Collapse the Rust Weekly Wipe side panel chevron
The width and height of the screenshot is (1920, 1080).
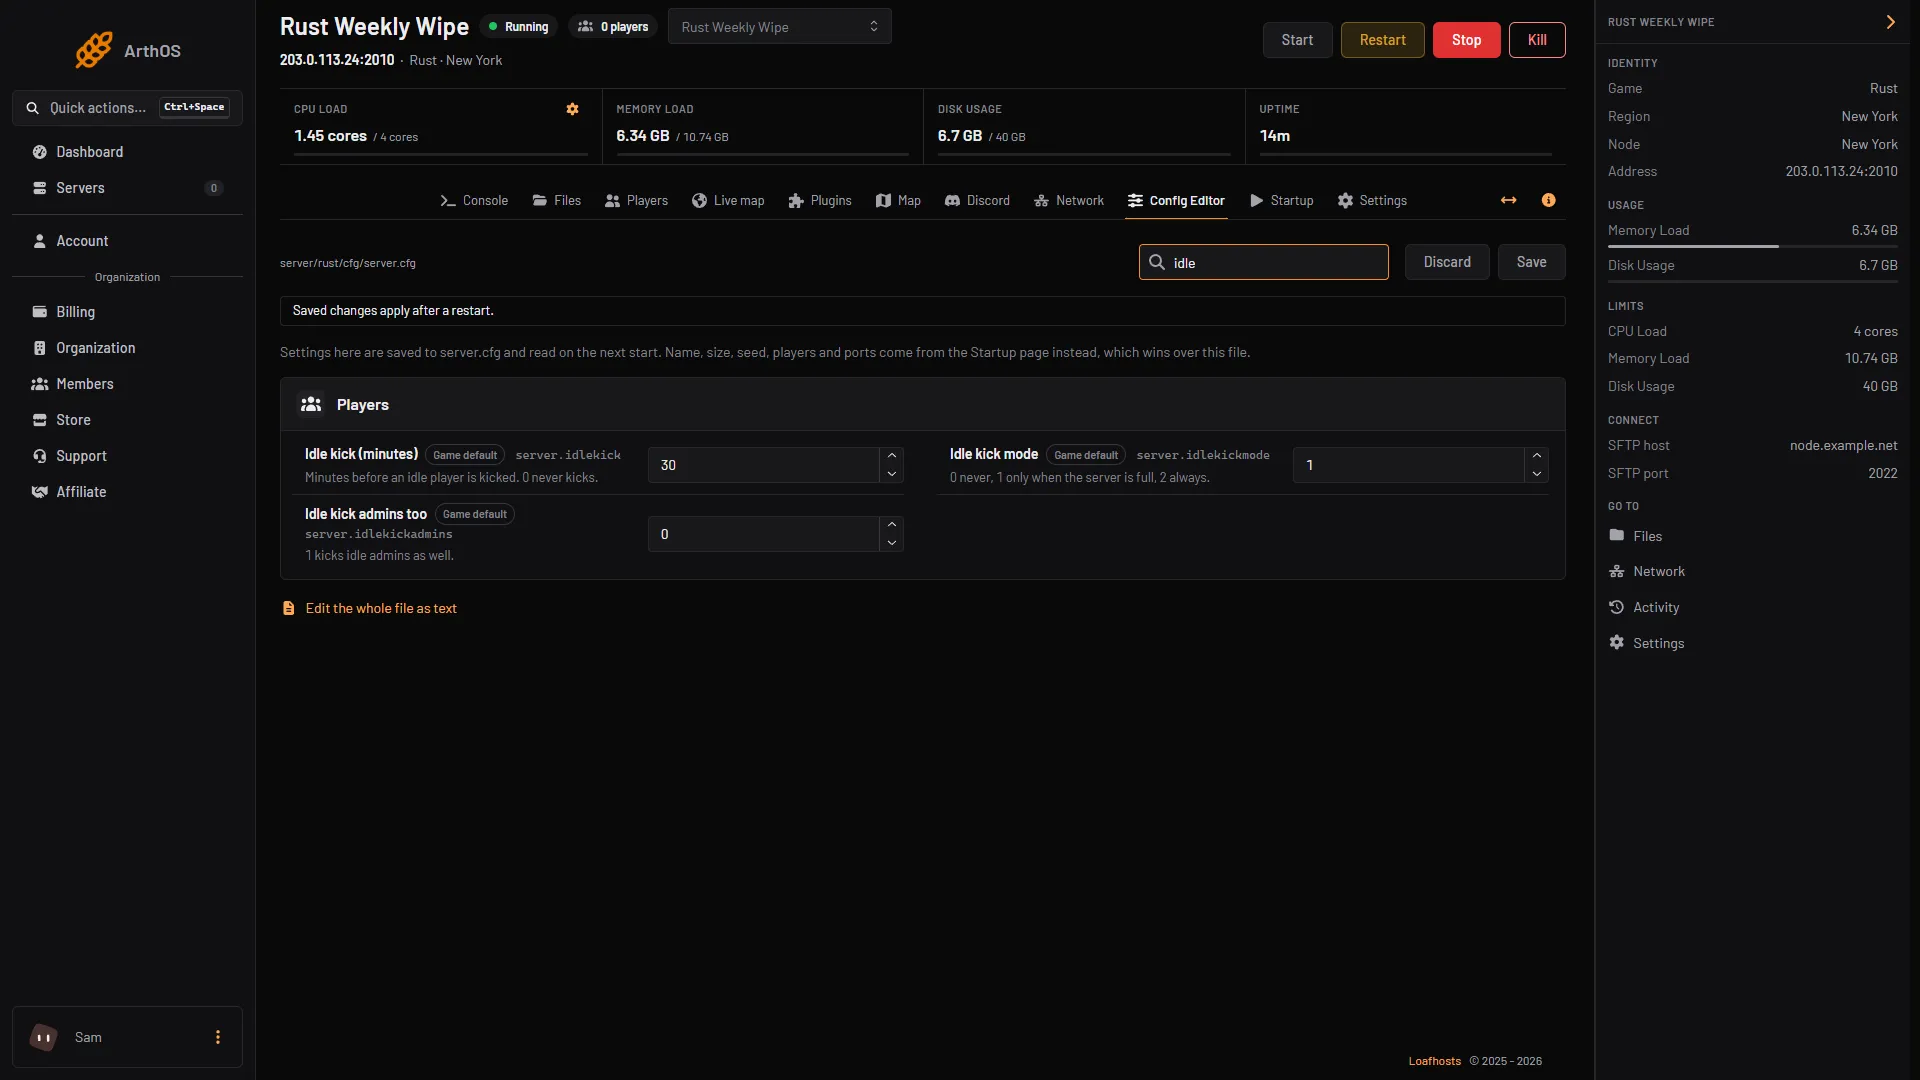click(1890, 22)
